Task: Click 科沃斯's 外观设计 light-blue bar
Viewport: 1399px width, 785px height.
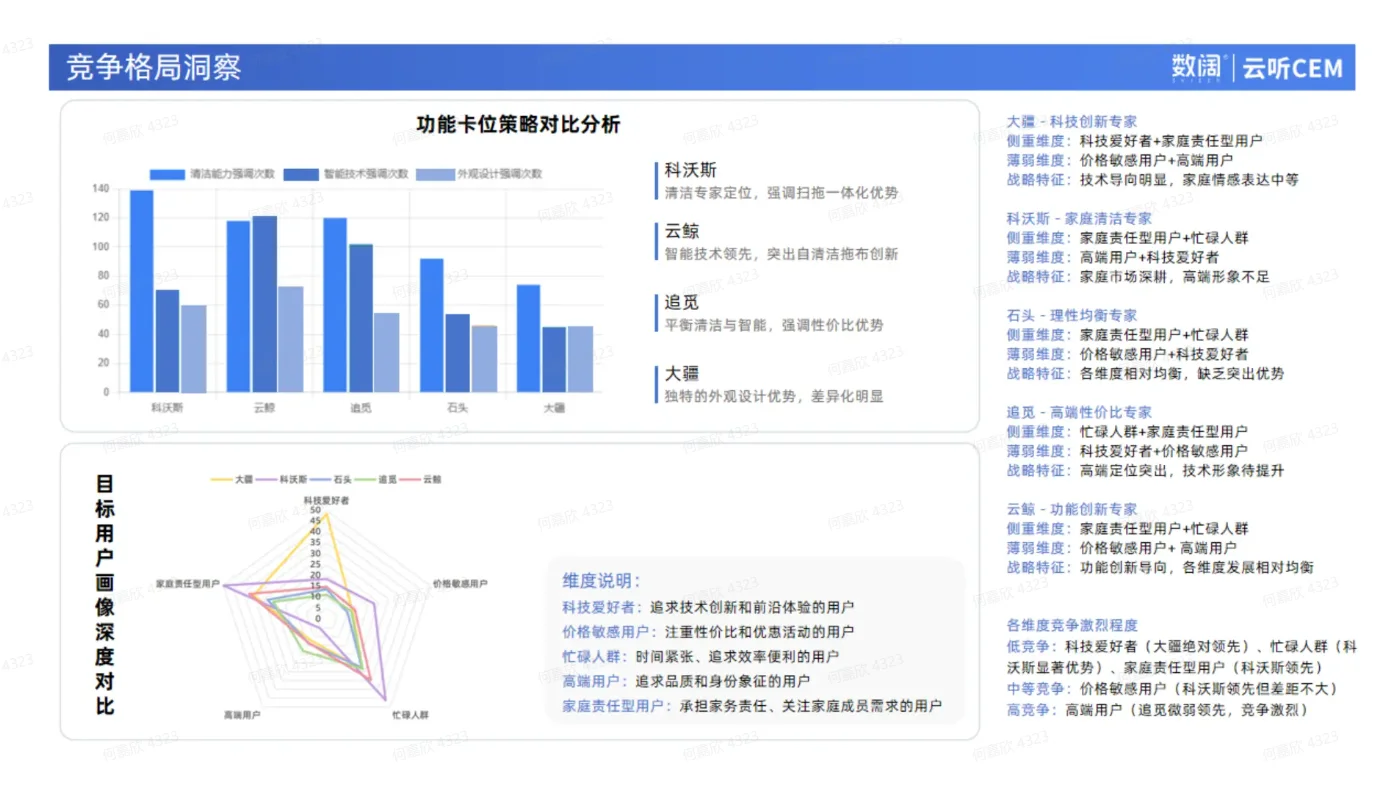Action: pos(193,349)
